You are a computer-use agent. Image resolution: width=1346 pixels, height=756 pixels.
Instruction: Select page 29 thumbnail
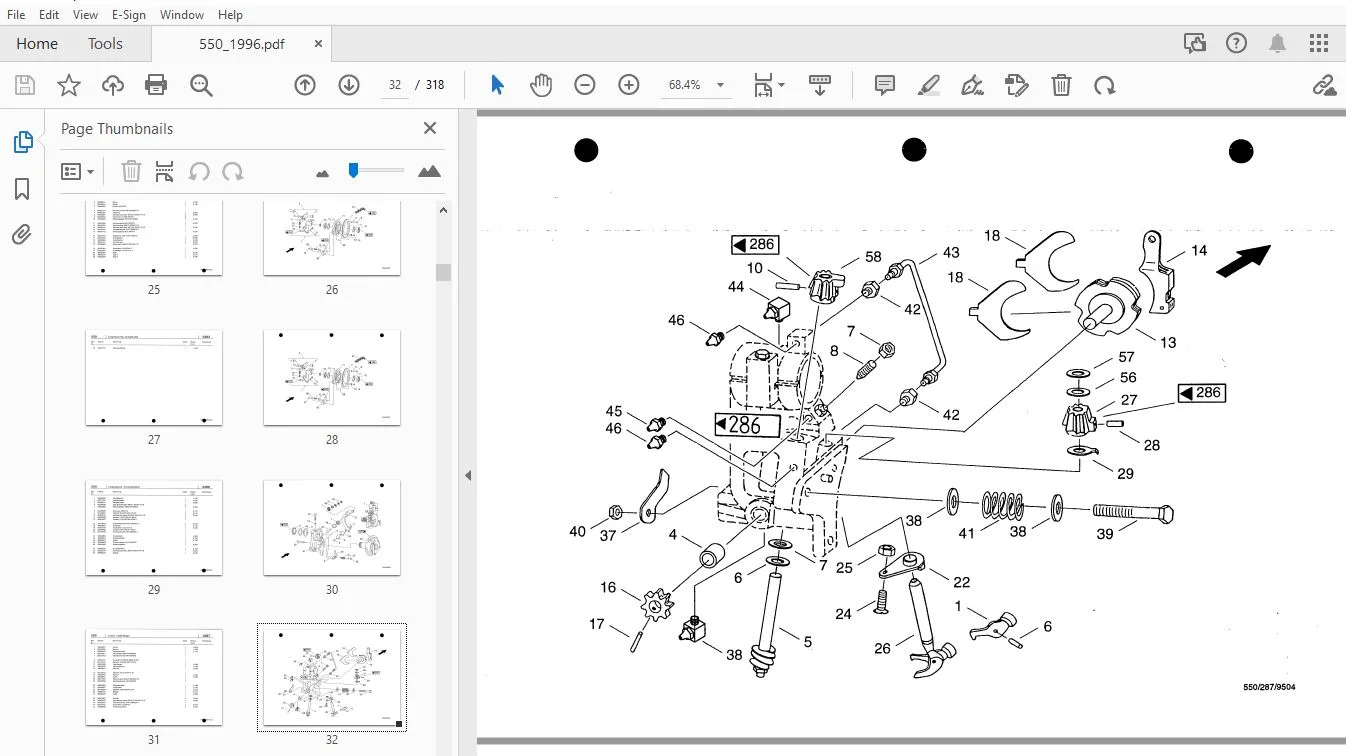[x=154, y=528]
